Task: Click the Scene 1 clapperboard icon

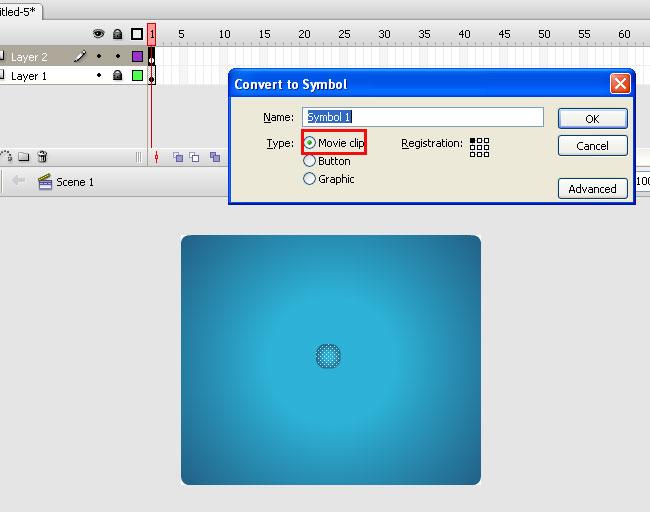Action: (45, 182)
